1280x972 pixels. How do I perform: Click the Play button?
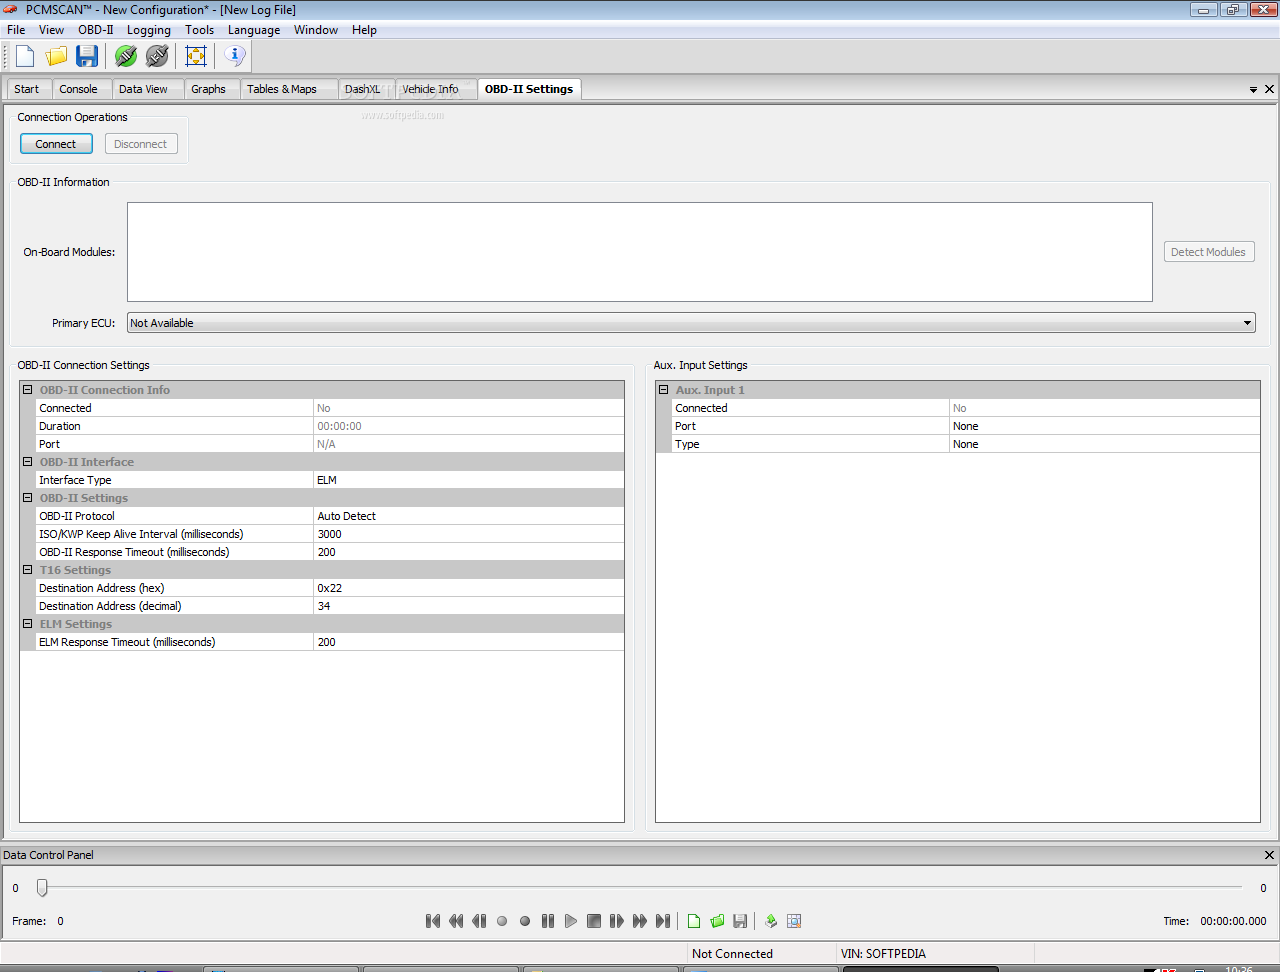click(x=571, y=921)
